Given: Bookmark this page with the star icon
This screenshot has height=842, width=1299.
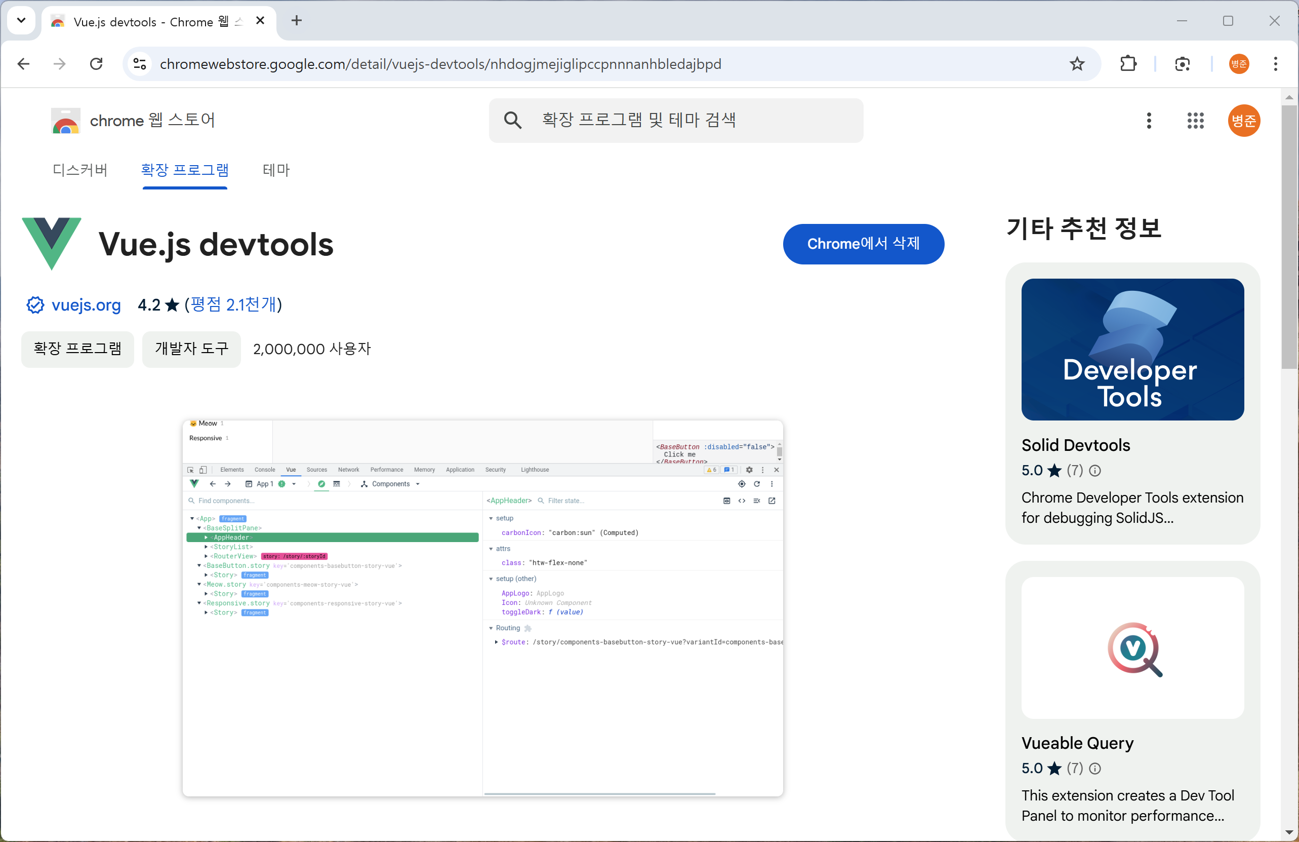Looking at the screenshot, I should (1077, 64).
